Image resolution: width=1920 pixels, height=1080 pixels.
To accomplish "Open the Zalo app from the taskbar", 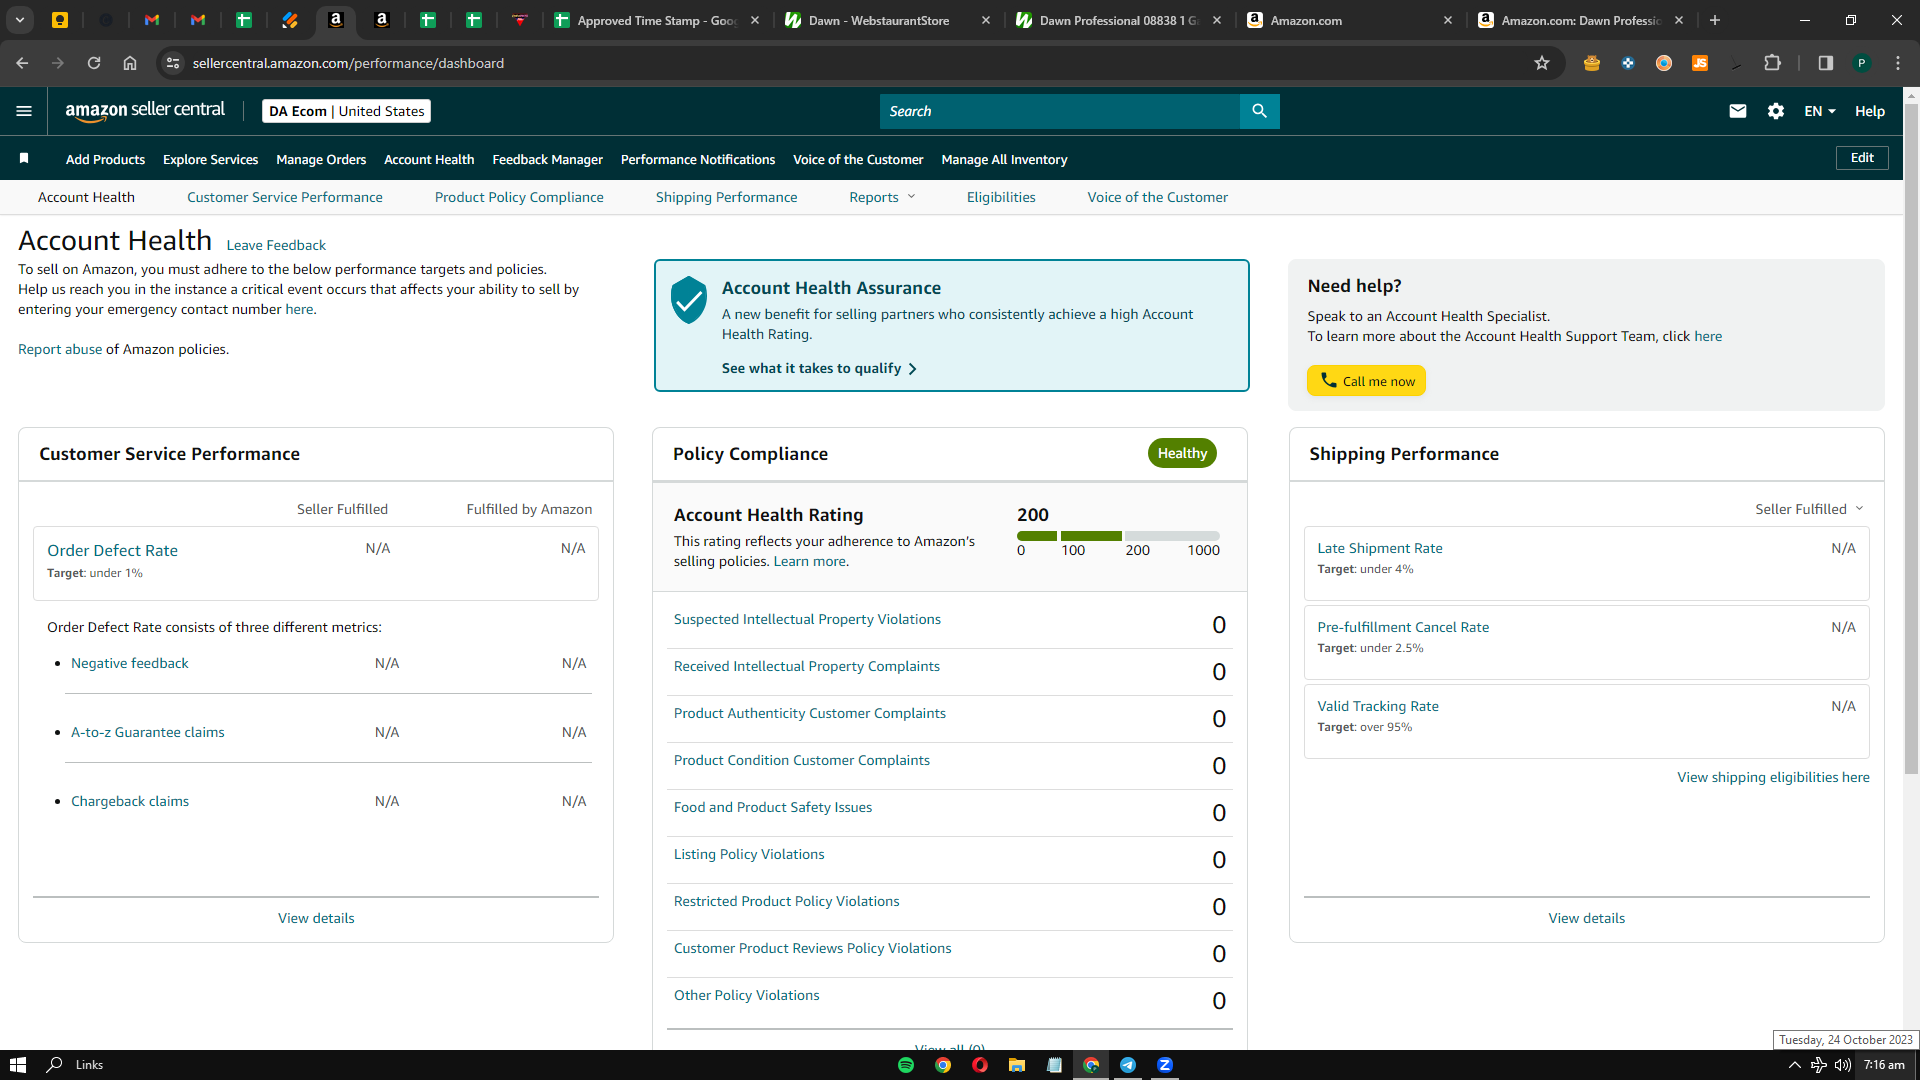I will (x=1165, y=1065).
